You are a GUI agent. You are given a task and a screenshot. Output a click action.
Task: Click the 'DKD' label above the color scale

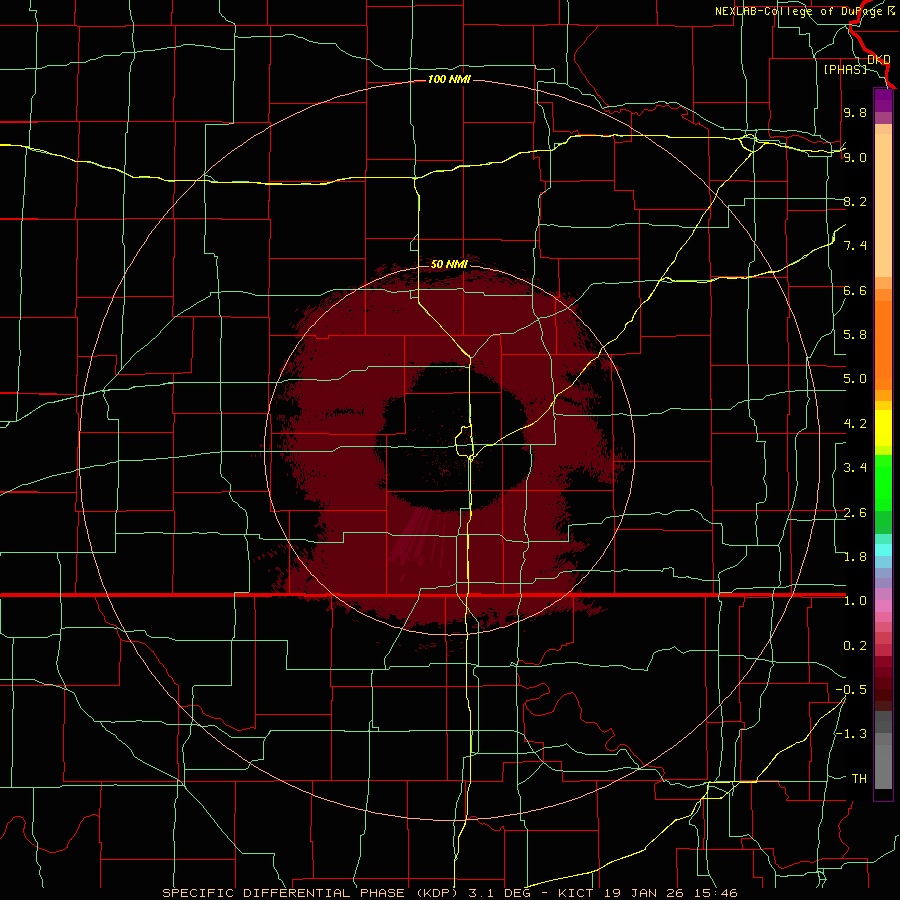tap(879, 60)
